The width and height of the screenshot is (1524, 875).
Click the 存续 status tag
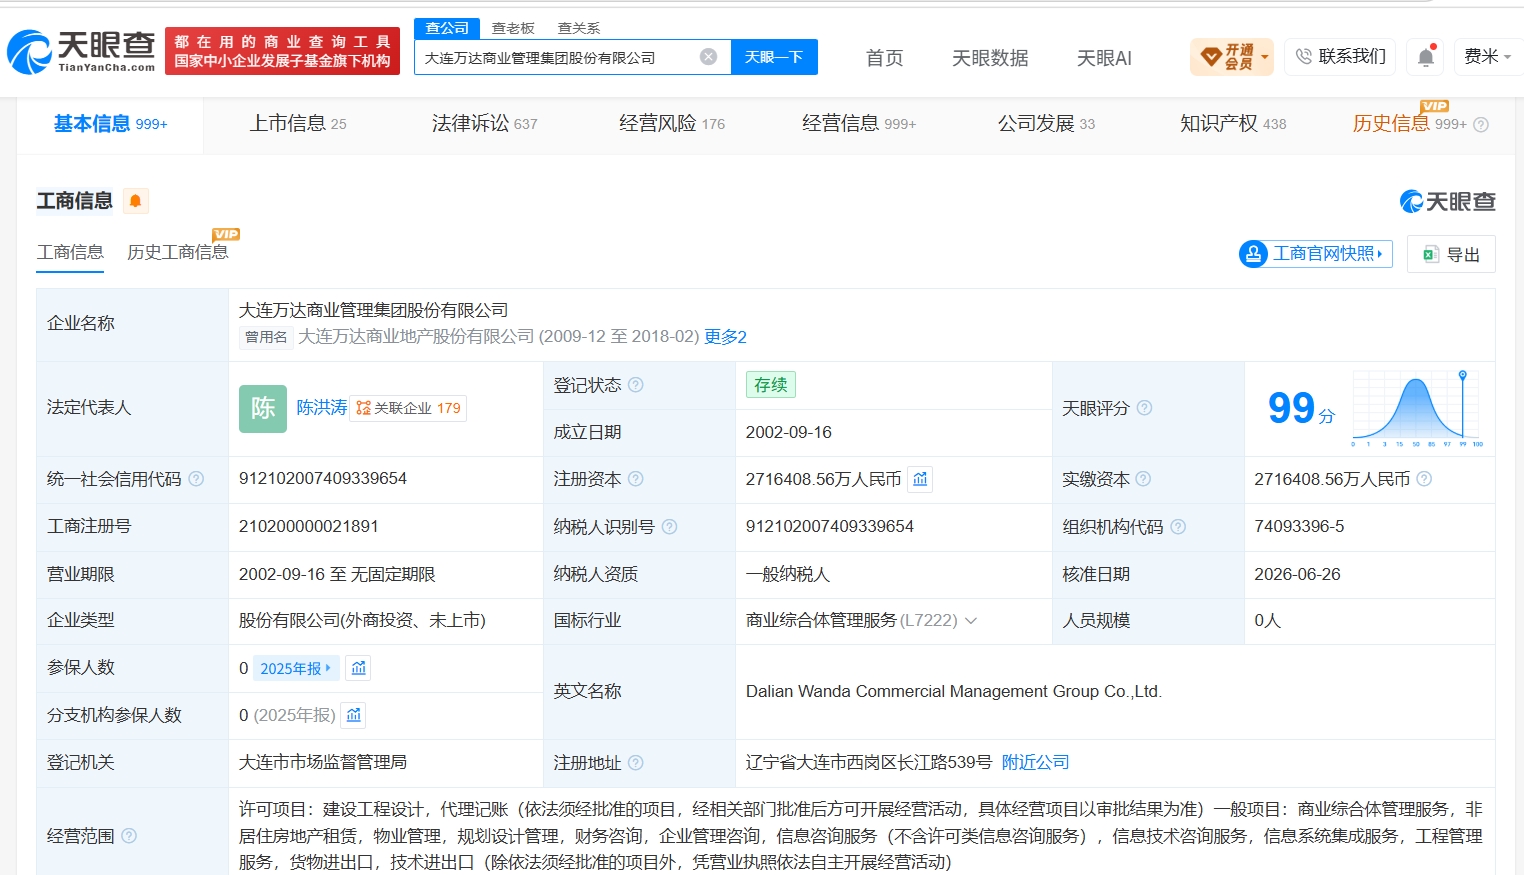tap(771, 385)
